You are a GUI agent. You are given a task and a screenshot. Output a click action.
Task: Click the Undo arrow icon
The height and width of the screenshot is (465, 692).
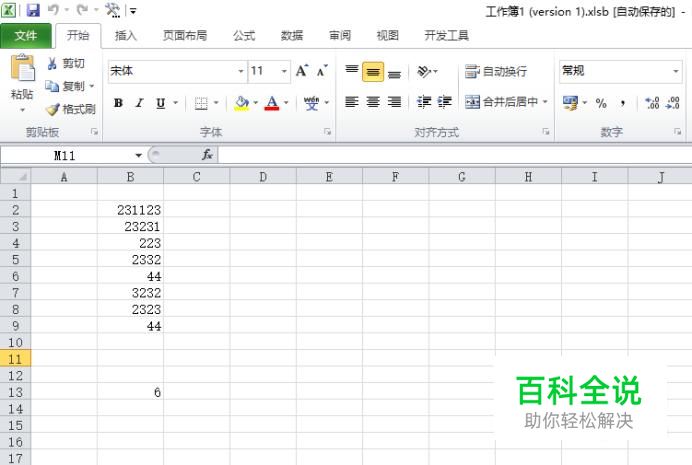pos(53,10)
